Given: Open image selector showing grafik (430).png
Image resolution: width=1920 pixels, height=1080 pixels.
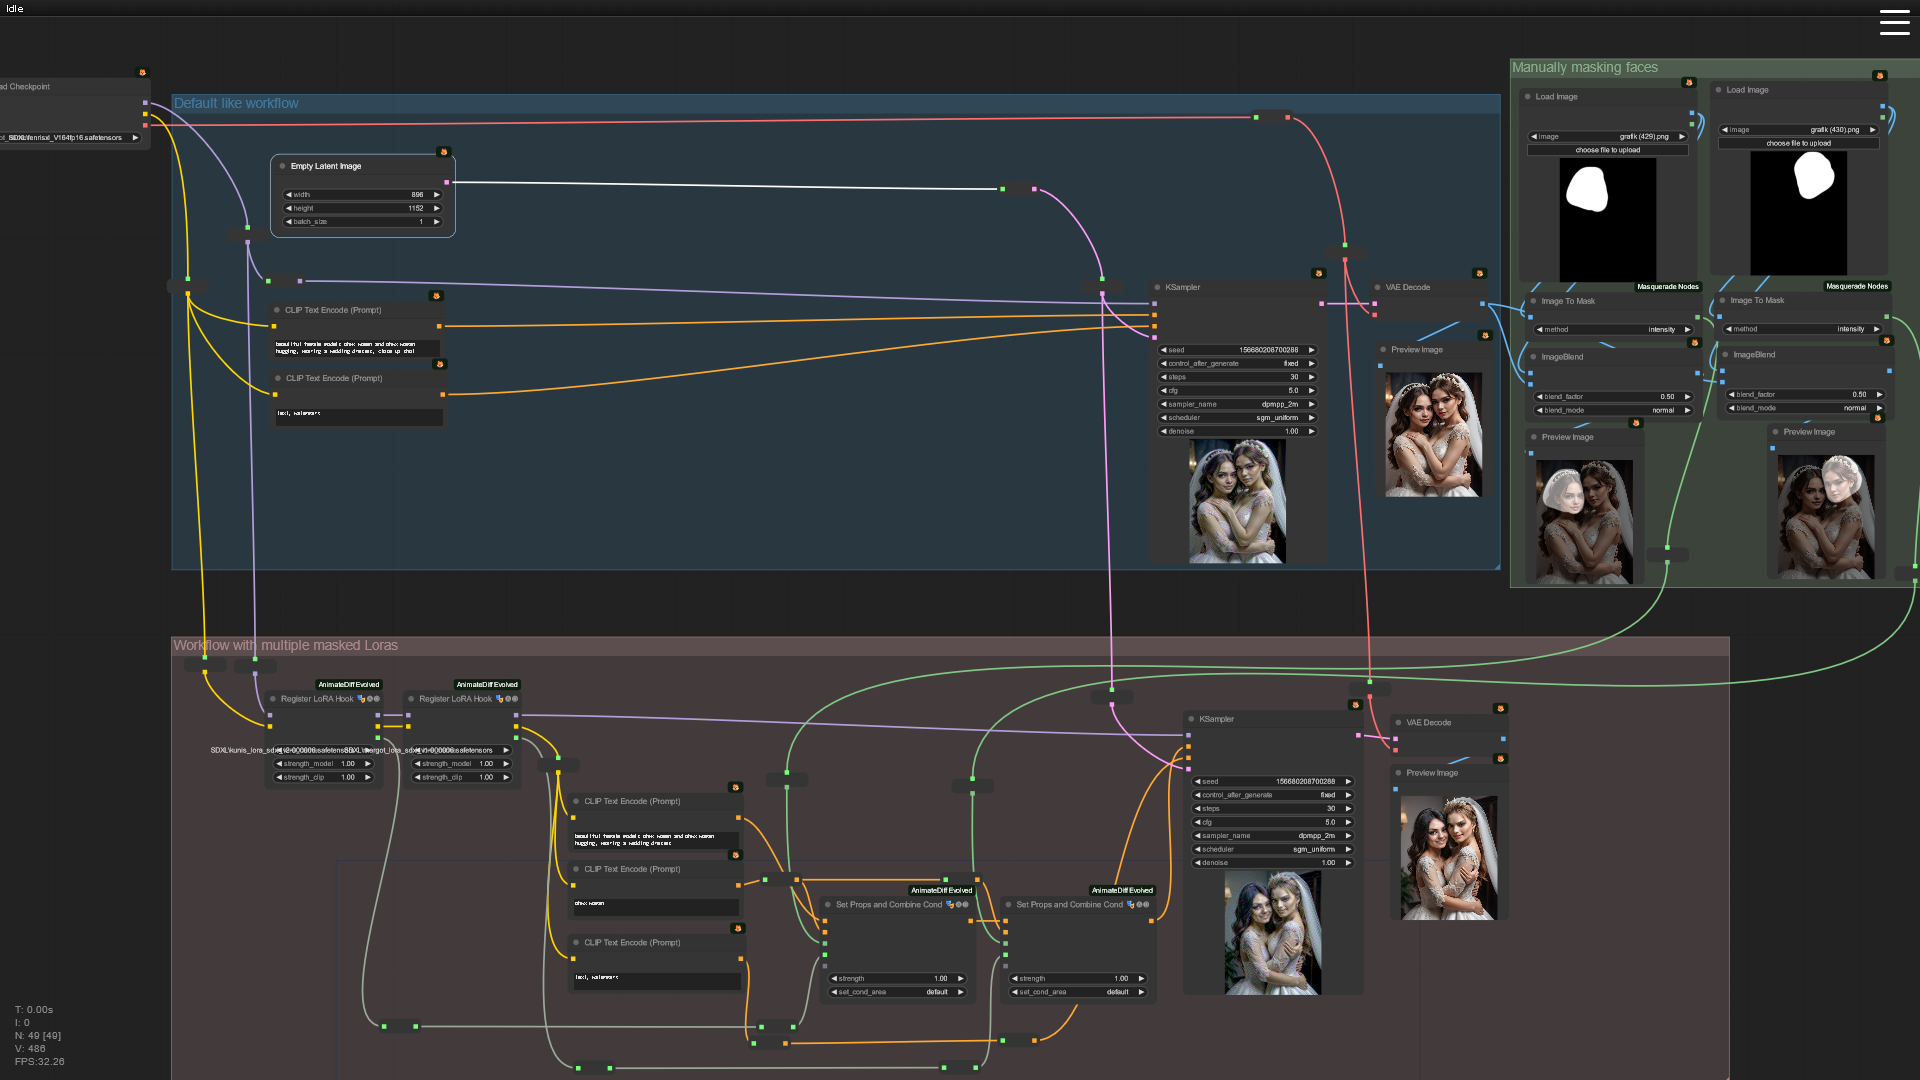Looking at the screenshot, I should (1799, 130).
